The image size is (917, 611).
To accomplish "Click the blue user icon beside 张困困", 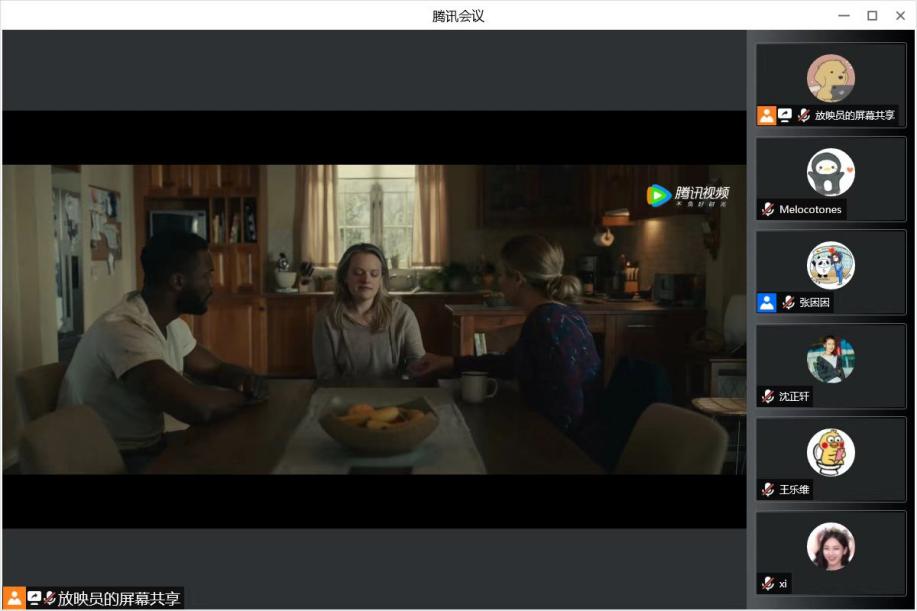I will point(767,302).
